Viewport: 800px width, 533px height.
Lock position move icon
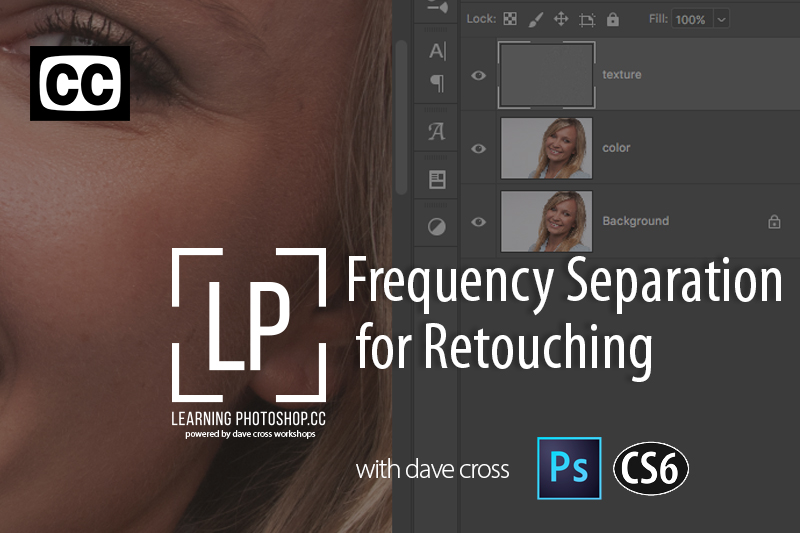pos(561,19)
